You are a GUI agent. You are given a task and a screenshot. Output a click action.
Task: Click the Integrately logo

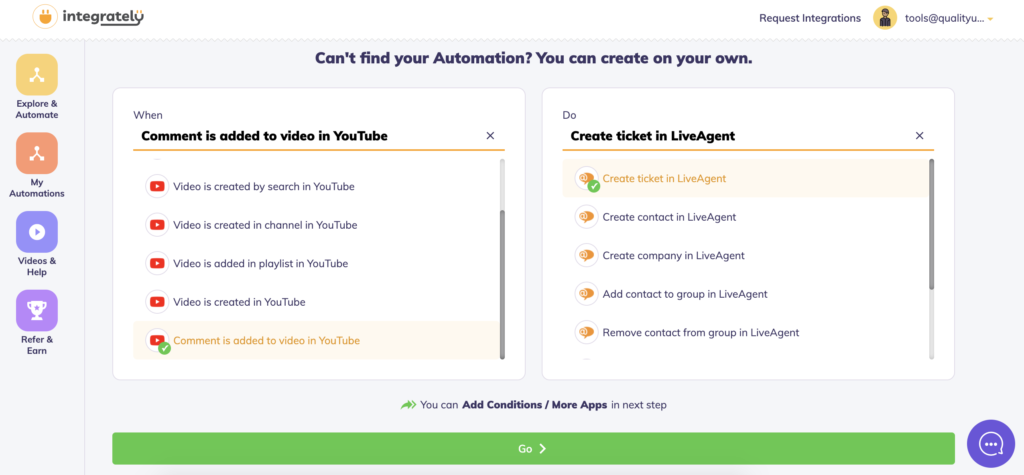(88, 17)
